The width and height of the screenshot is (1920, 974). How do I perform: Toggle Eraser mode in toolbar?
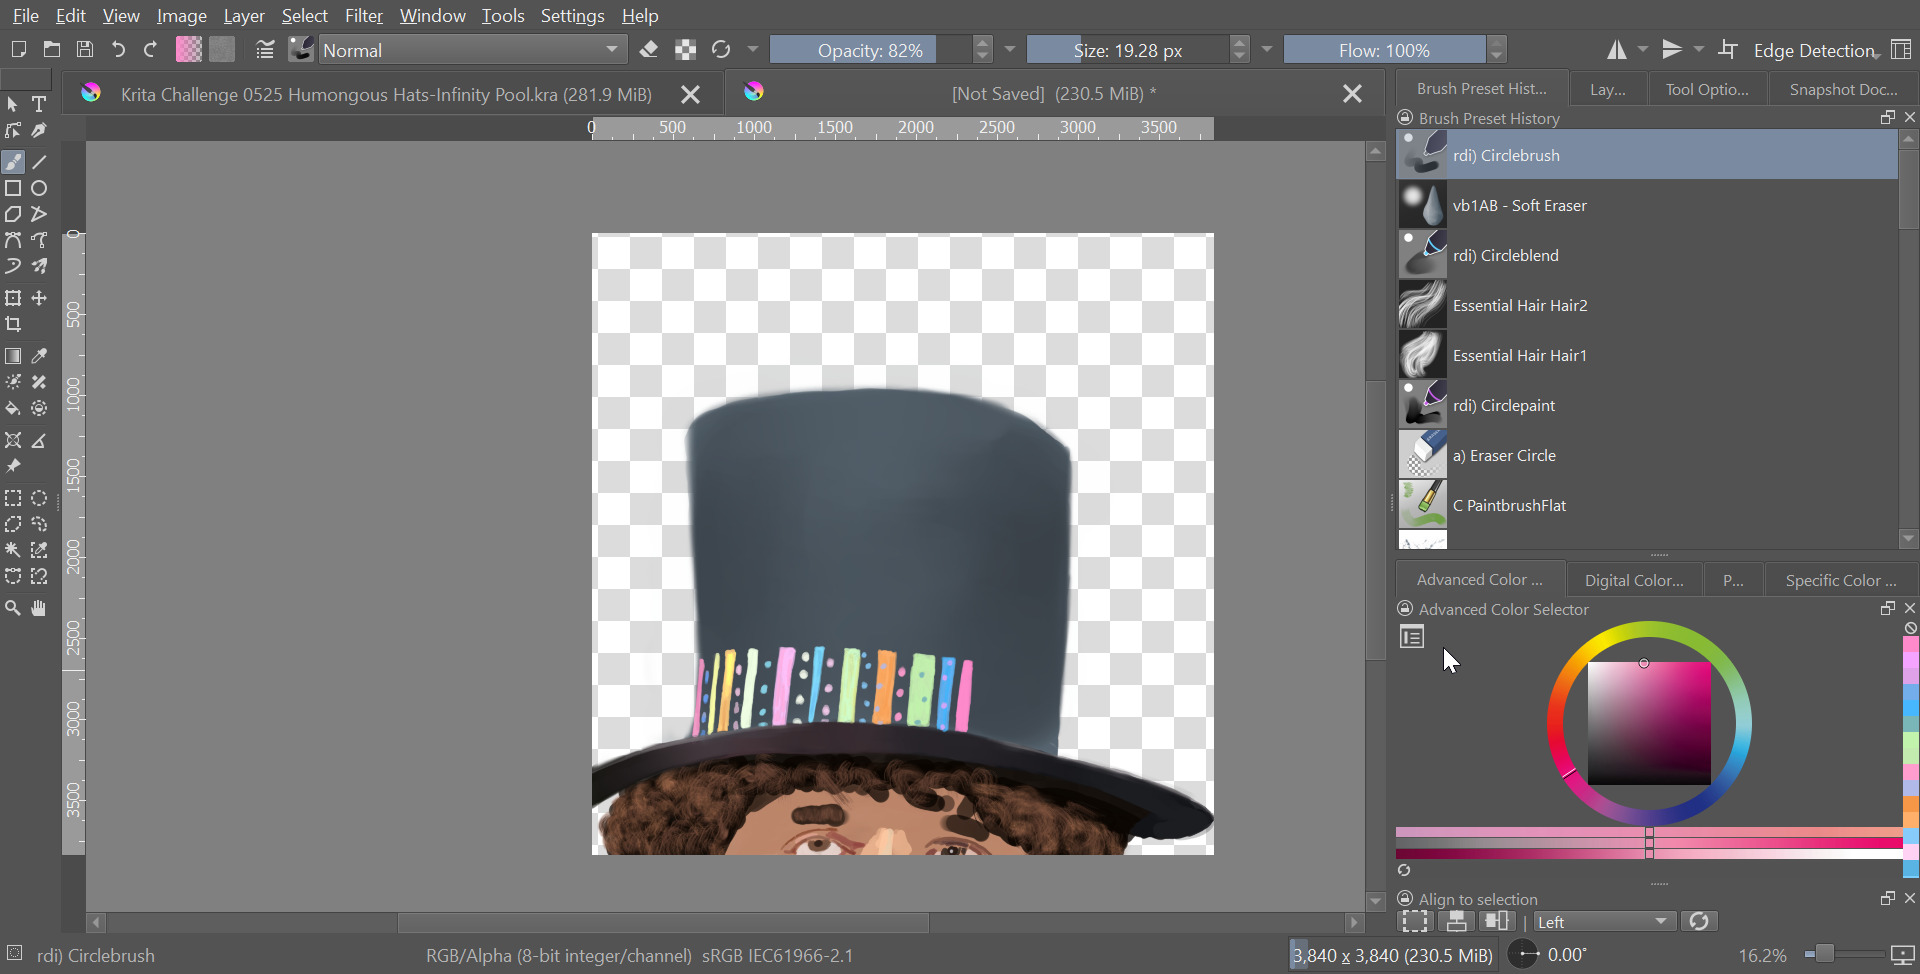(649, 50)
